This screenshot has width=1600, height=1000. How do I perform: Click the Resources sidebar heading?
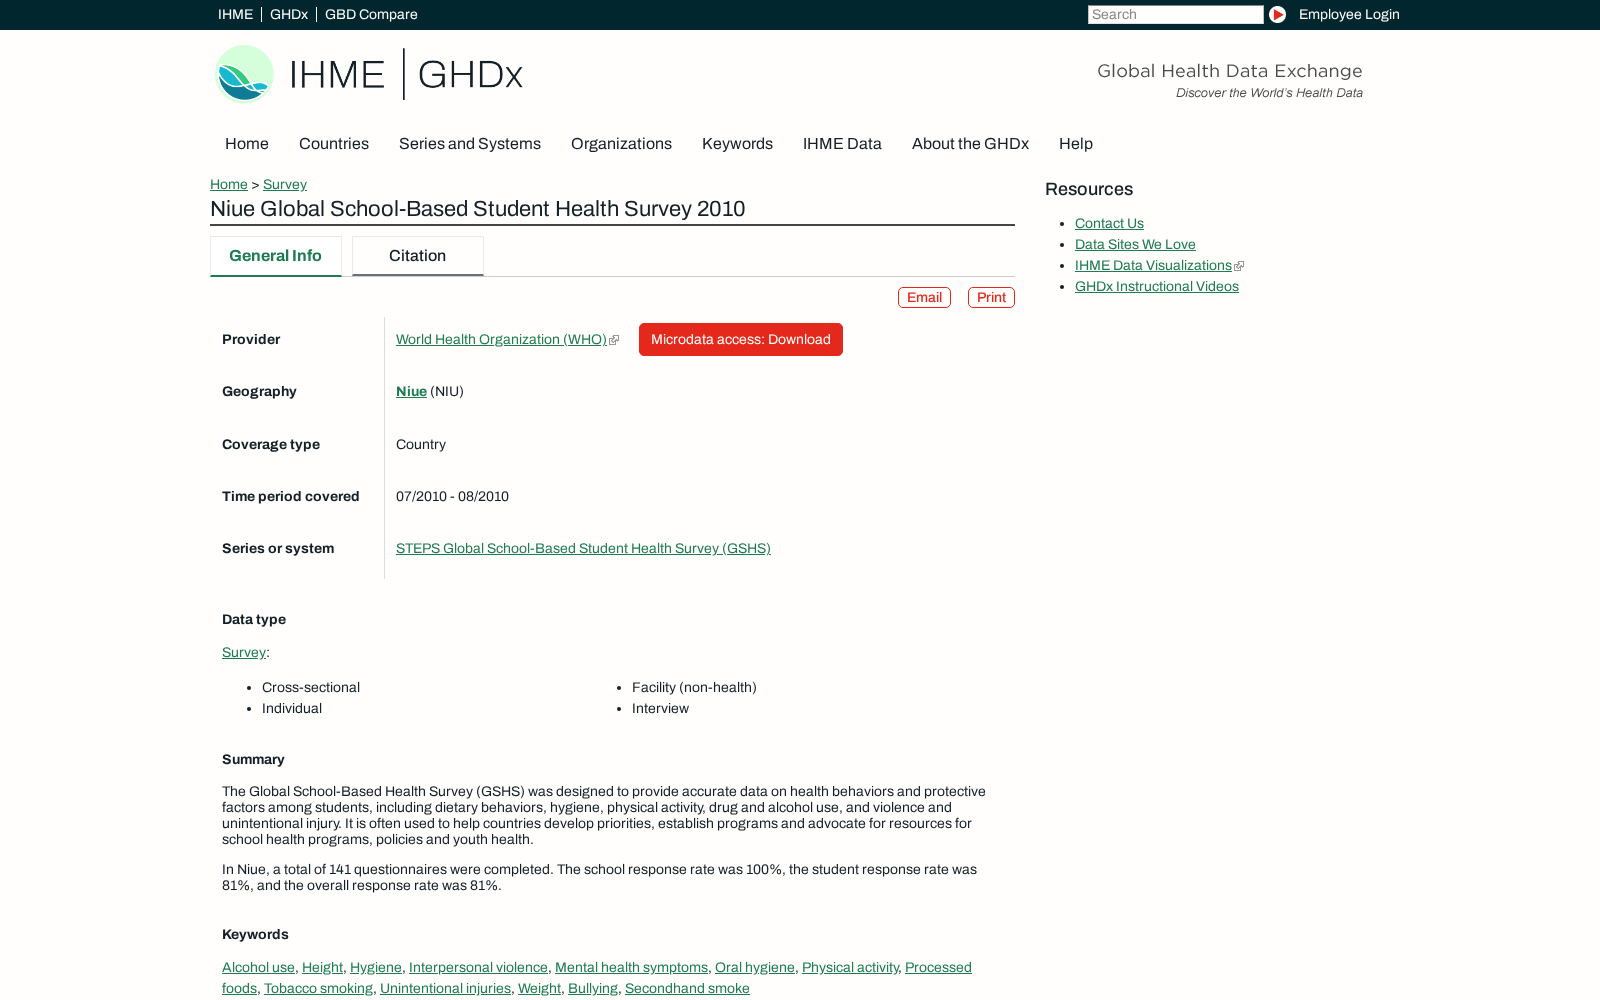tap(1089, 189)
